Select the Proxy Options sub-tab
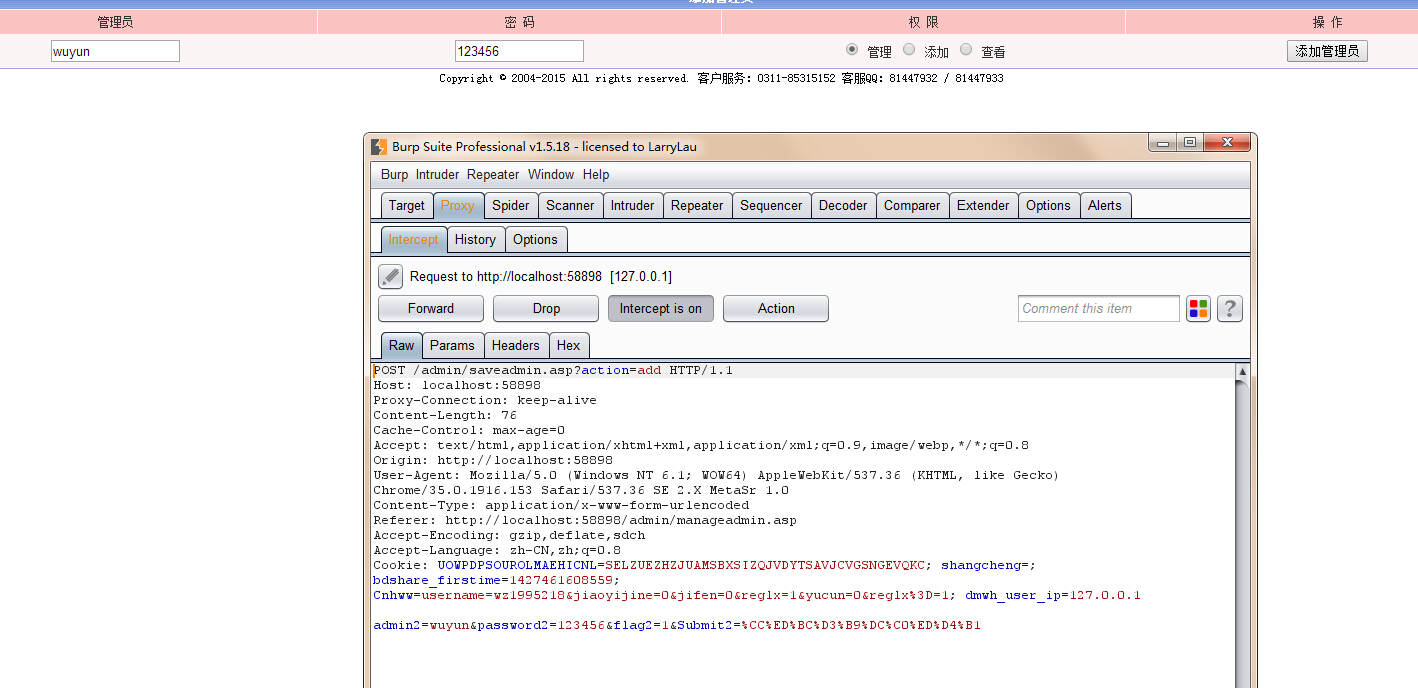1418x688 pixels. tap(536, 240)
